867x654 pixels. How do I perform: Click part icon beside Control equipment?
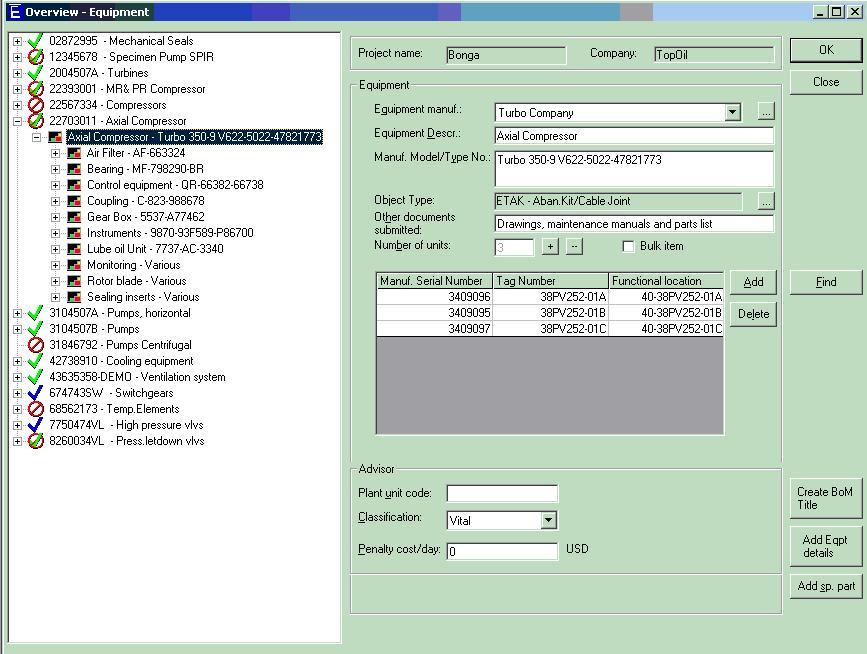[74, 185]
